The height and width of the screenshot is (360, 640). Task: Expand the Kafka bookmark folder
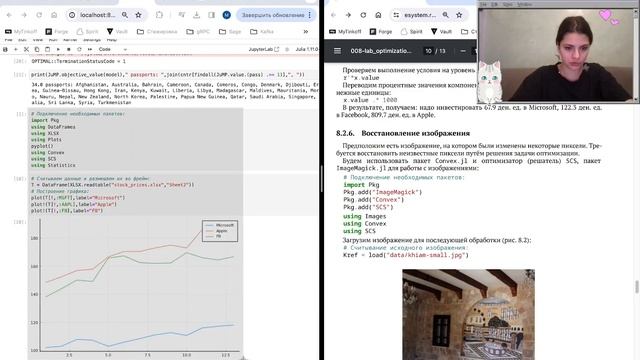262,31
